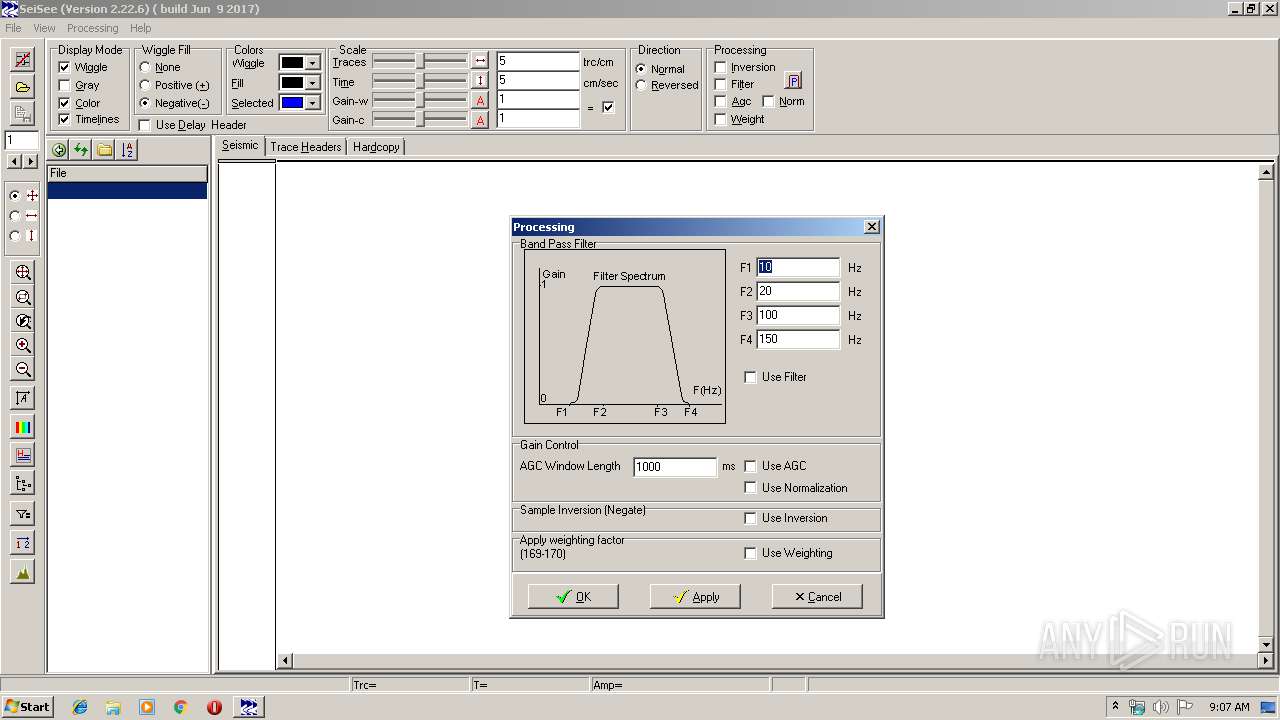Click the previous arrow under the number box
1280x720 pixels.
[x=14, y=161]
